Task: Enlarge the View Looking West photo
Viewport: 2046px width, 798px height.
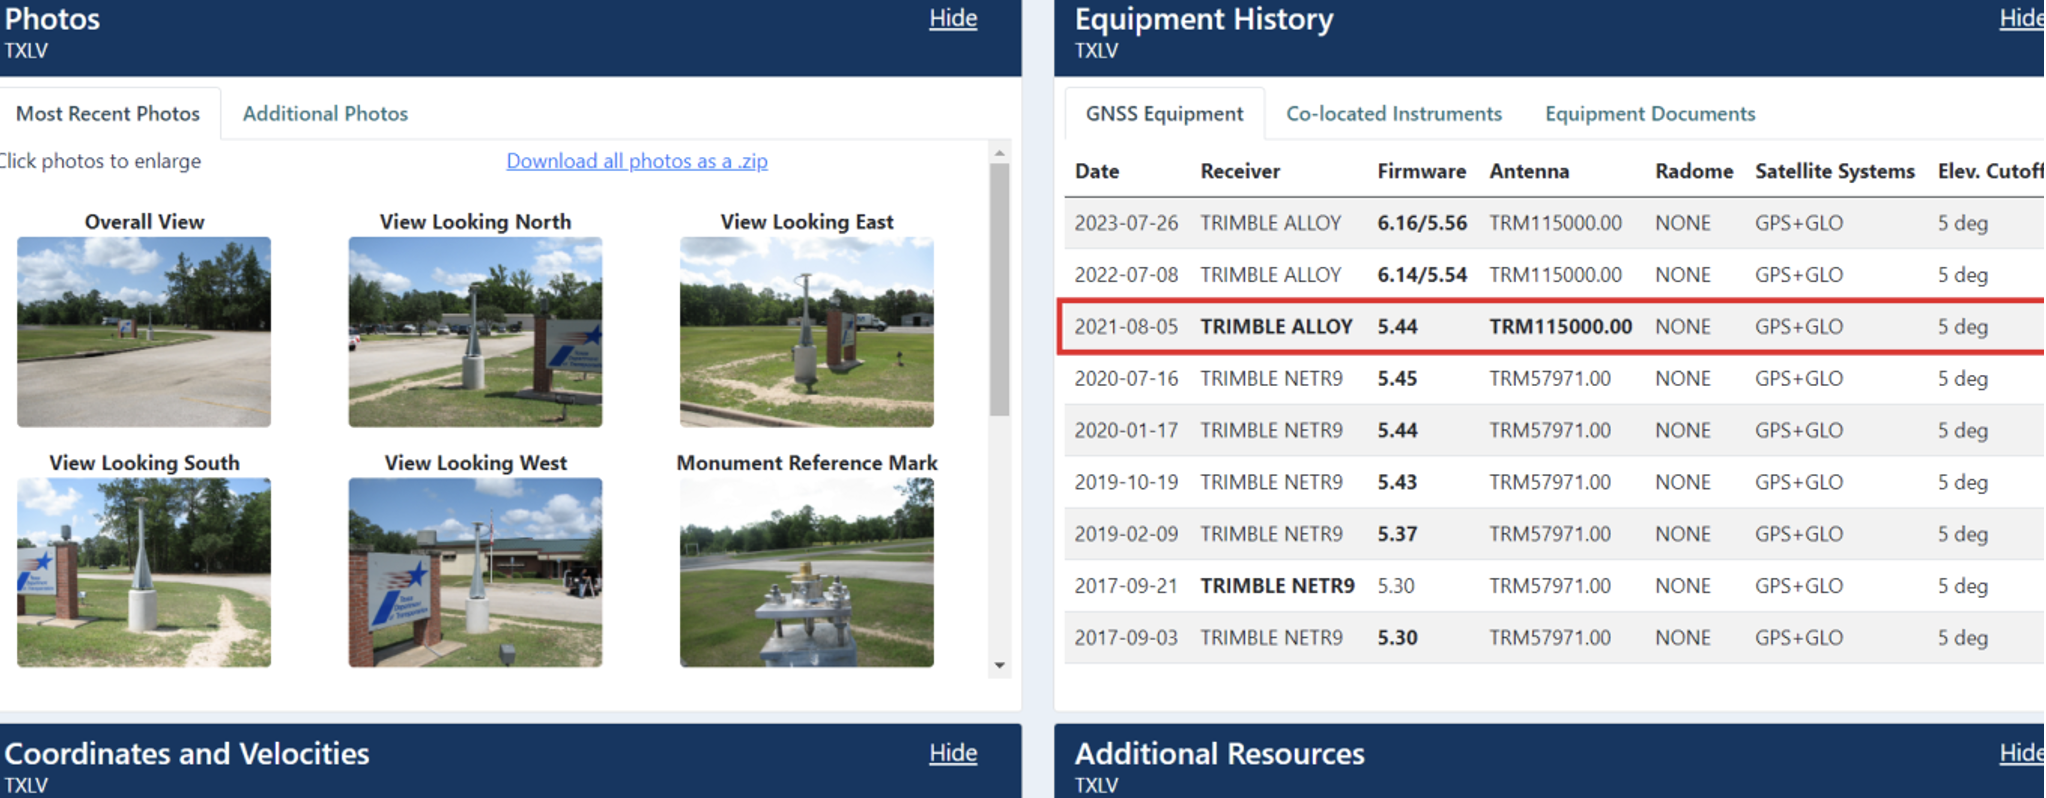Action: point(475,572)
